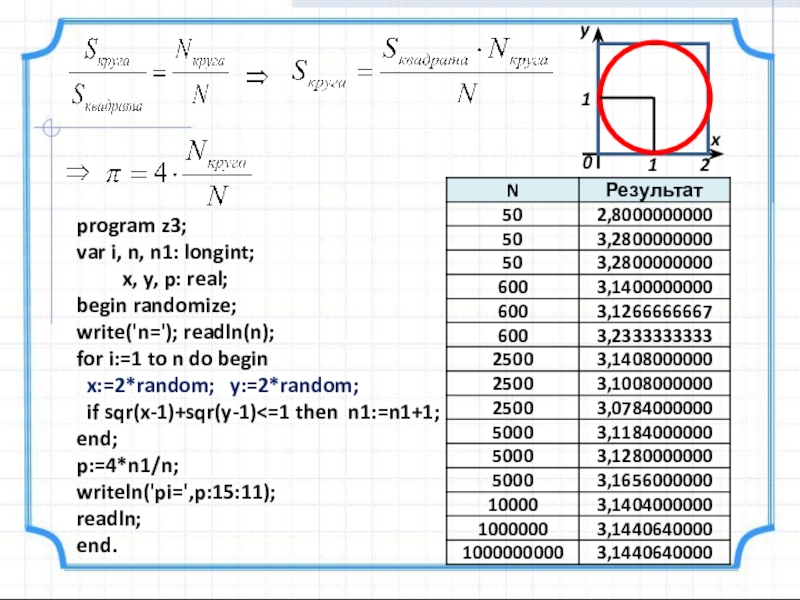
Task: Click the "Результат" table header
Action: click(x=654, y=190)
